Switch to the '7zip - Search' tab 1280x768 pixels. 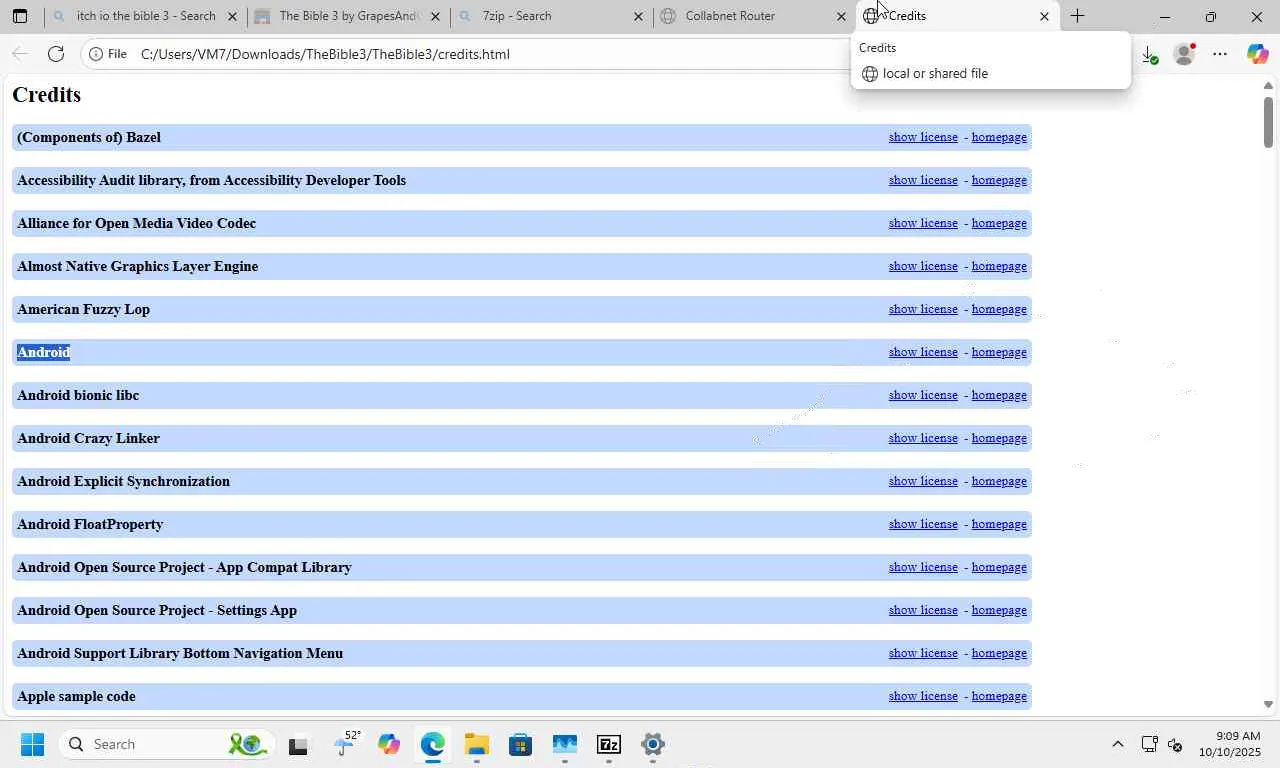point(550,16)
